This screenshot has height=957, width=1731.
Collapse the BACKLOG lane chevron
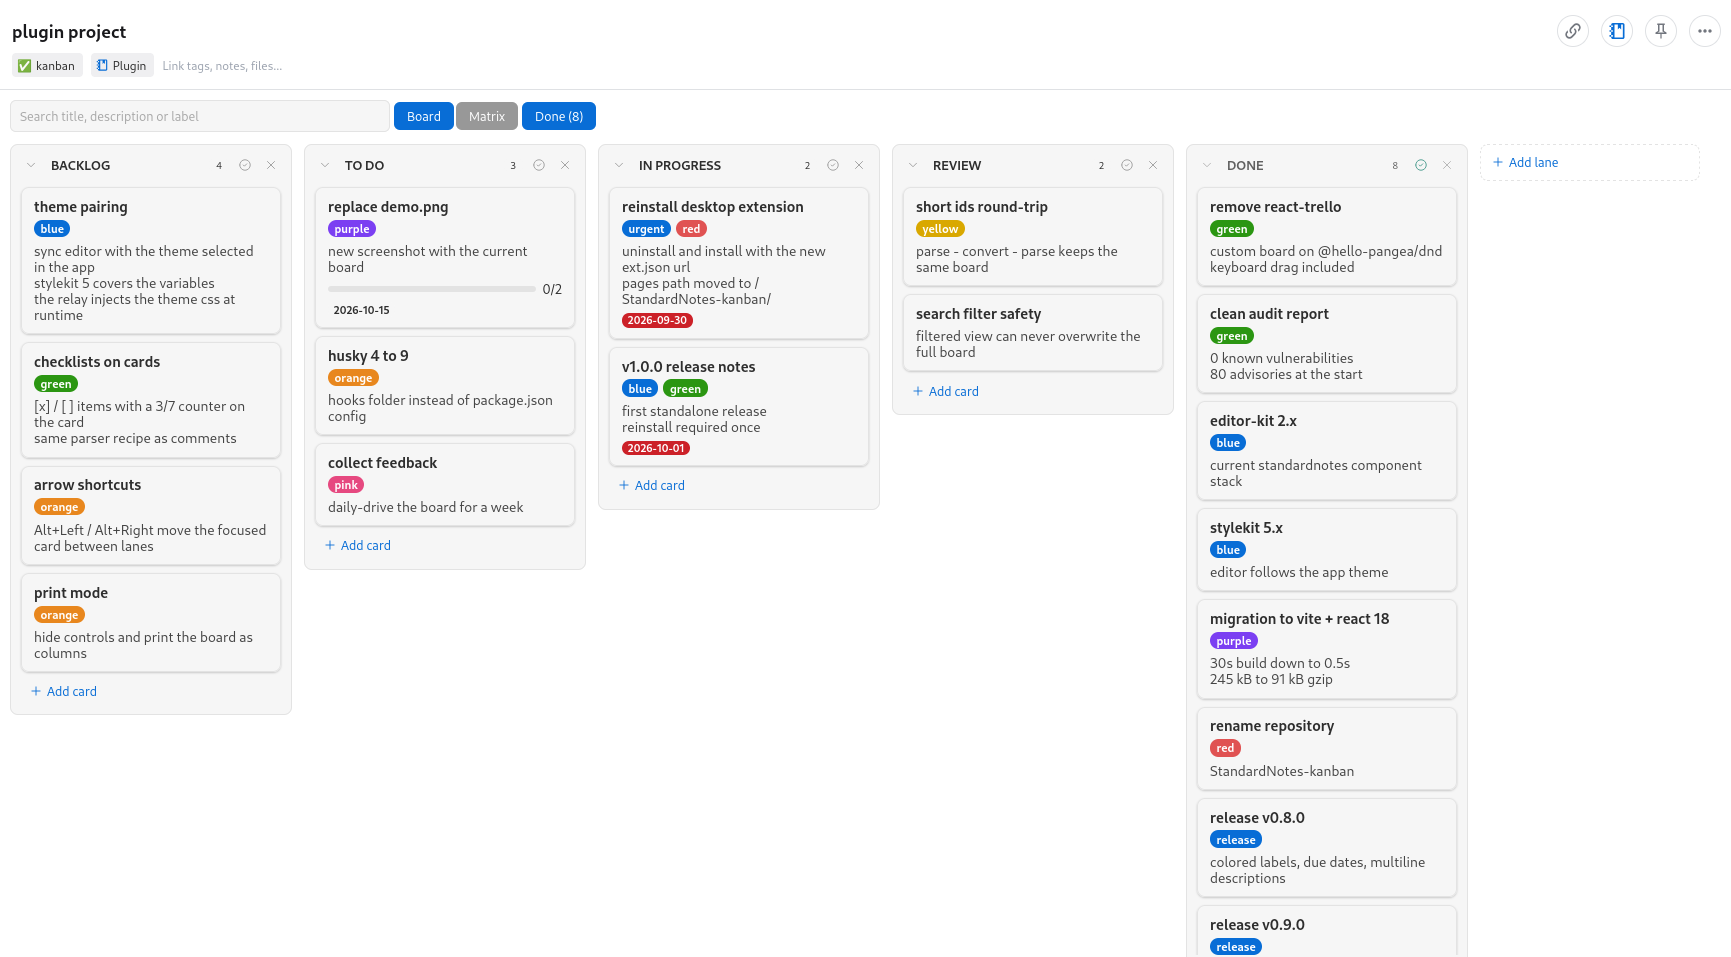click(31, 165)
